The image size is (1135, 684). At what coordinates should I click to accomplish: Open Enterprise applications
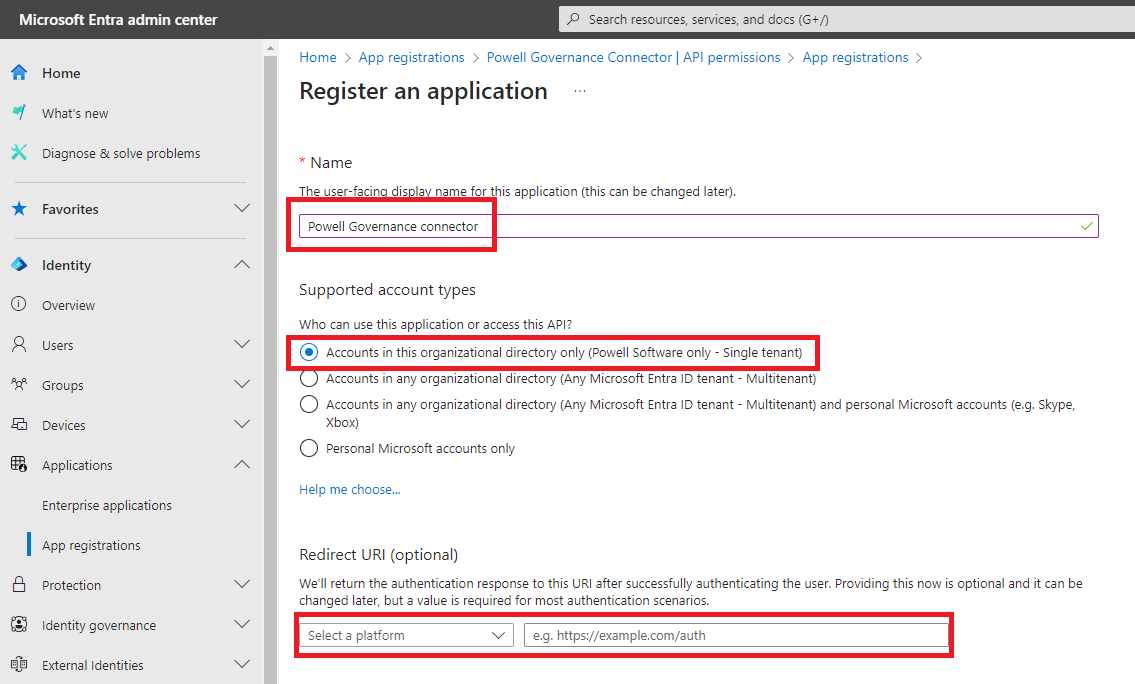(x=107, y=505)
